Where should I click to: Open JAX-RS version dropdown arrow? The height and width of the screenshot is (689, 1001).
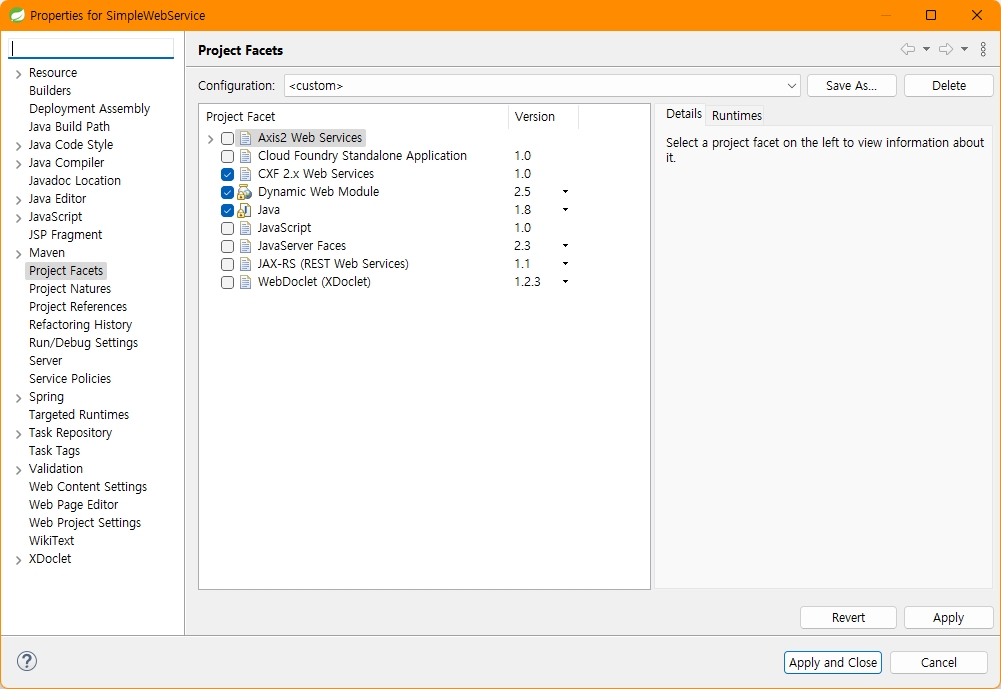pyautogui.click(x=565, y=264)
